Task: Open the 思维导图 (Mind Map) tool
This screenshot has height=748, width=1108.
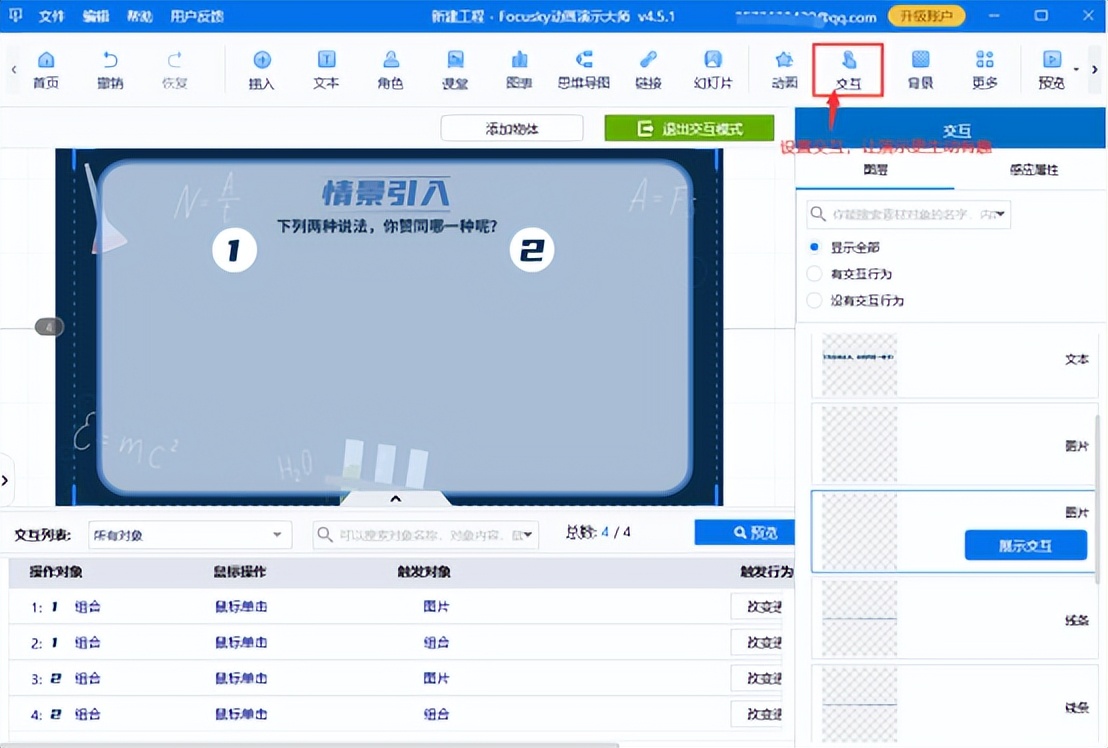Action: 583,70
